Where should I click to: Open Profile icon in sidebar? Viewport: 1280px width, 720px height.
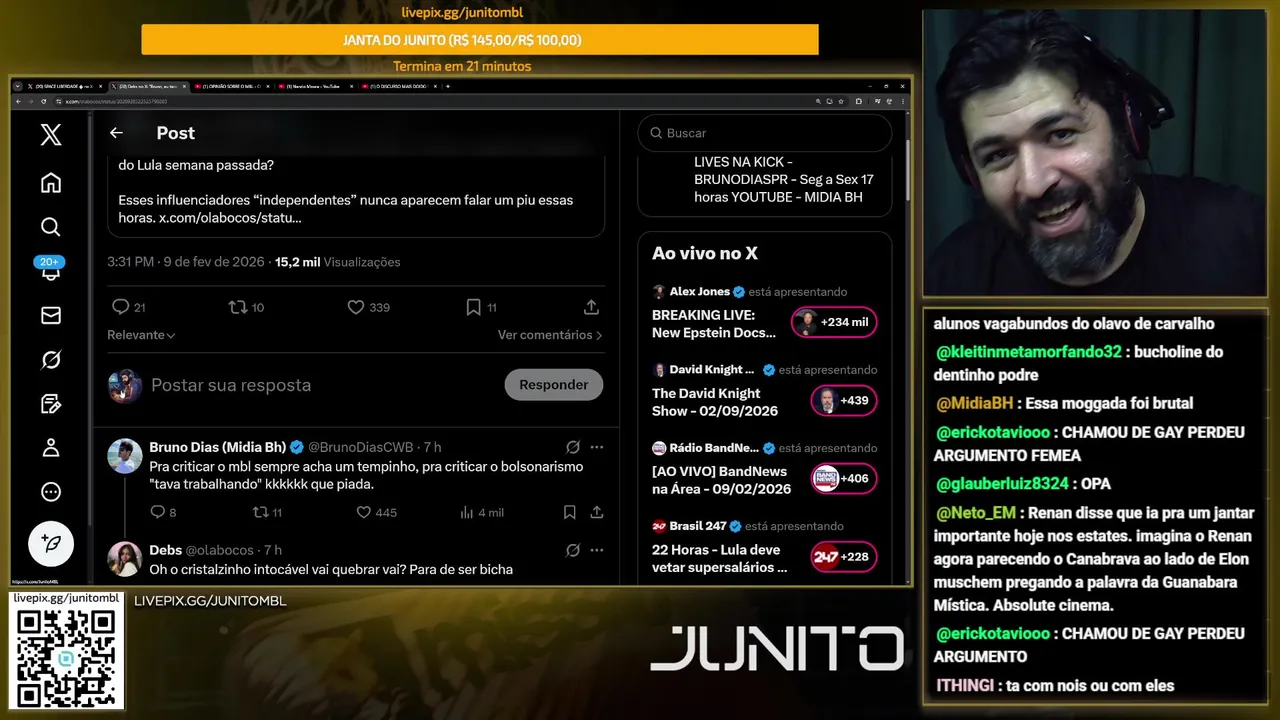tap(51, 448)
